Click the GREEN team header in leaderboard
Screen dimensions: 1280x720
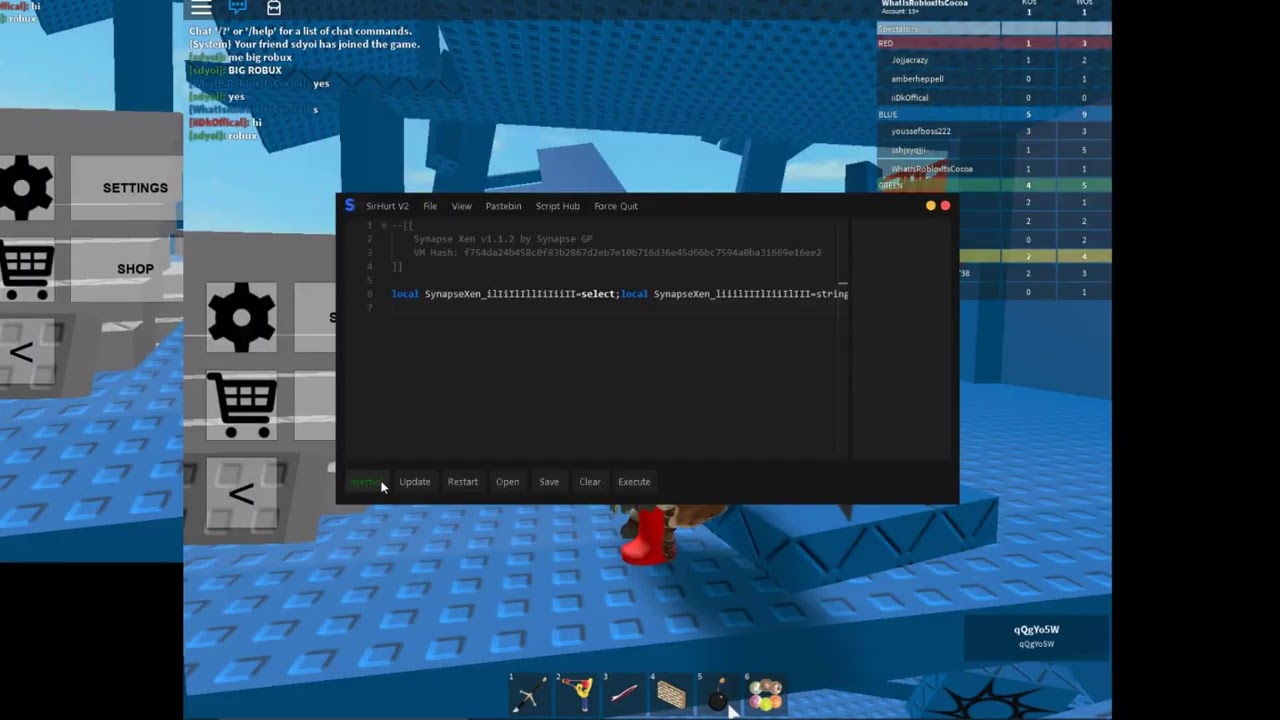(994, 185)
